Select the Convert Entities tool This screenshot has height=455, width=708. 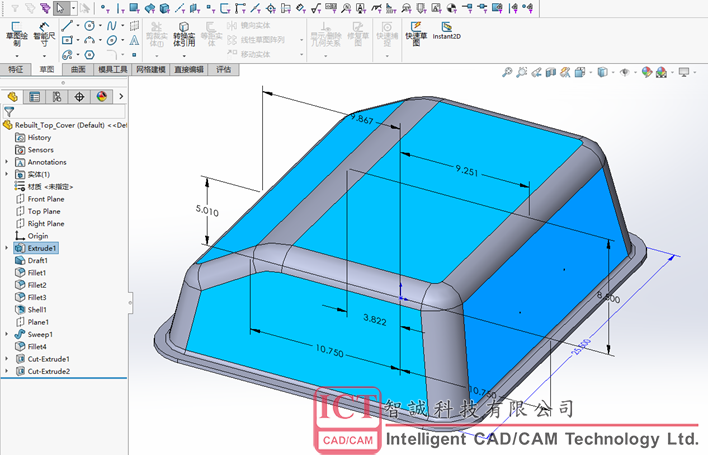pyautogui.click(x=184, y=34)
